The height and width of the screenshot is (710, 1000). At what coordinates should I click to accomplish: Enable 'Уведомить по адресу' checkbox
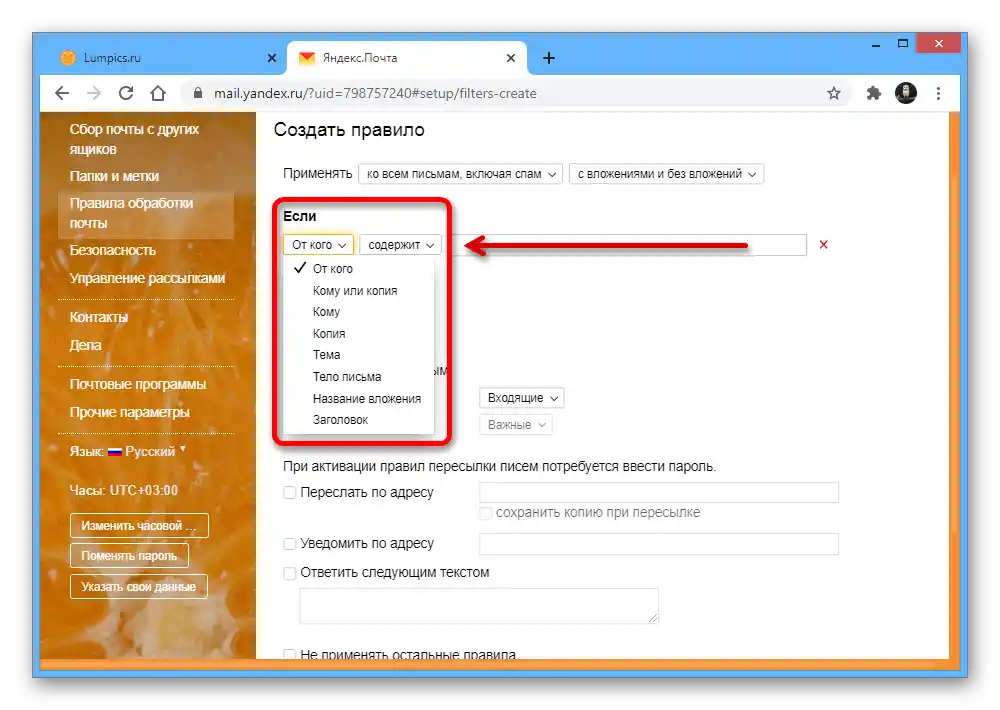pyautogui.click(x=290, y=544)
